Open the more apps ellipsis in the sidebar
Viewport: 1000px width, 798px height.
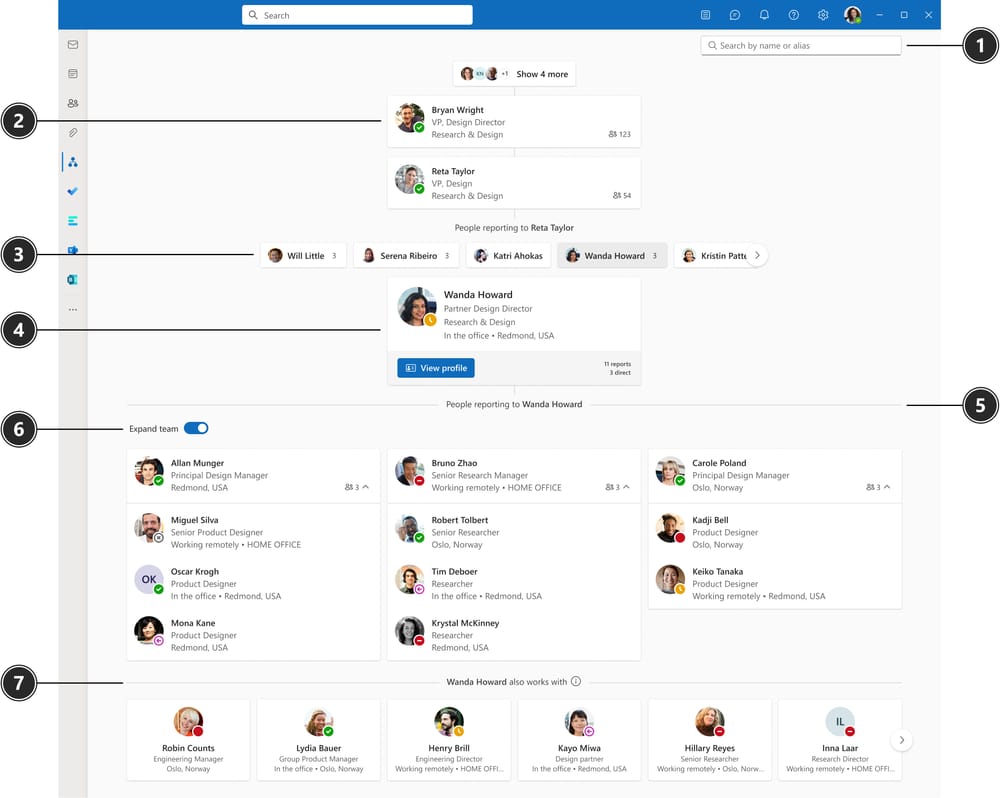tap(72, 309)
